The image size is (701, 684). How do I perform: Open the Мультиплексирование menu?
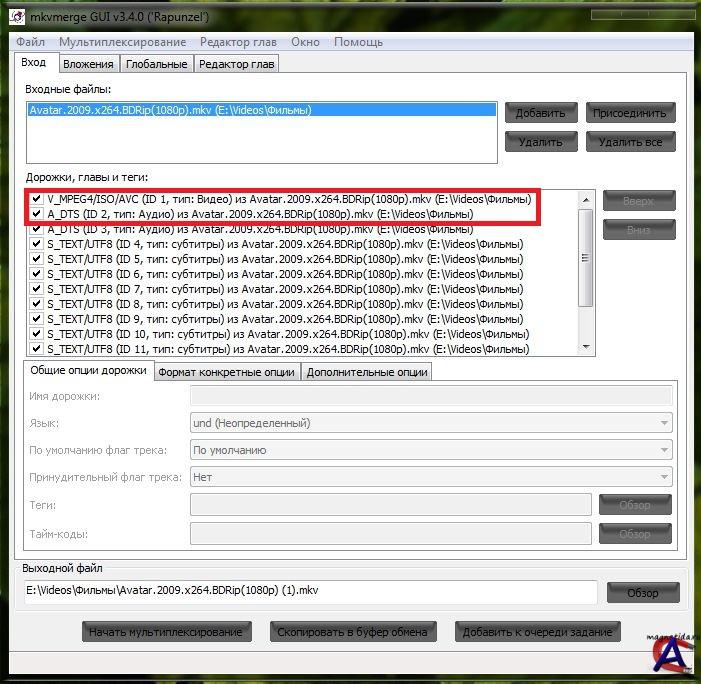122,42
